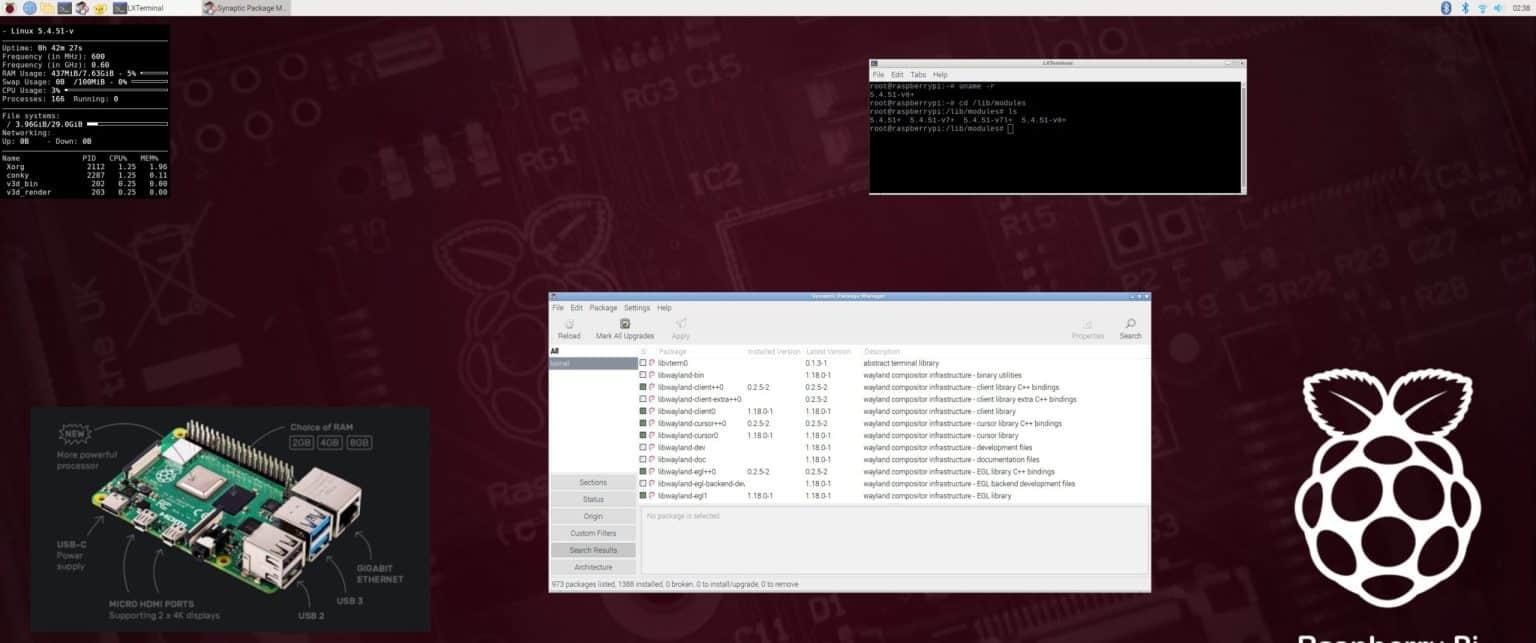Click the Debian swirl icon beside libwayland-egl1
Viewport: 1536px width, 643px height.
click(652, 496)
